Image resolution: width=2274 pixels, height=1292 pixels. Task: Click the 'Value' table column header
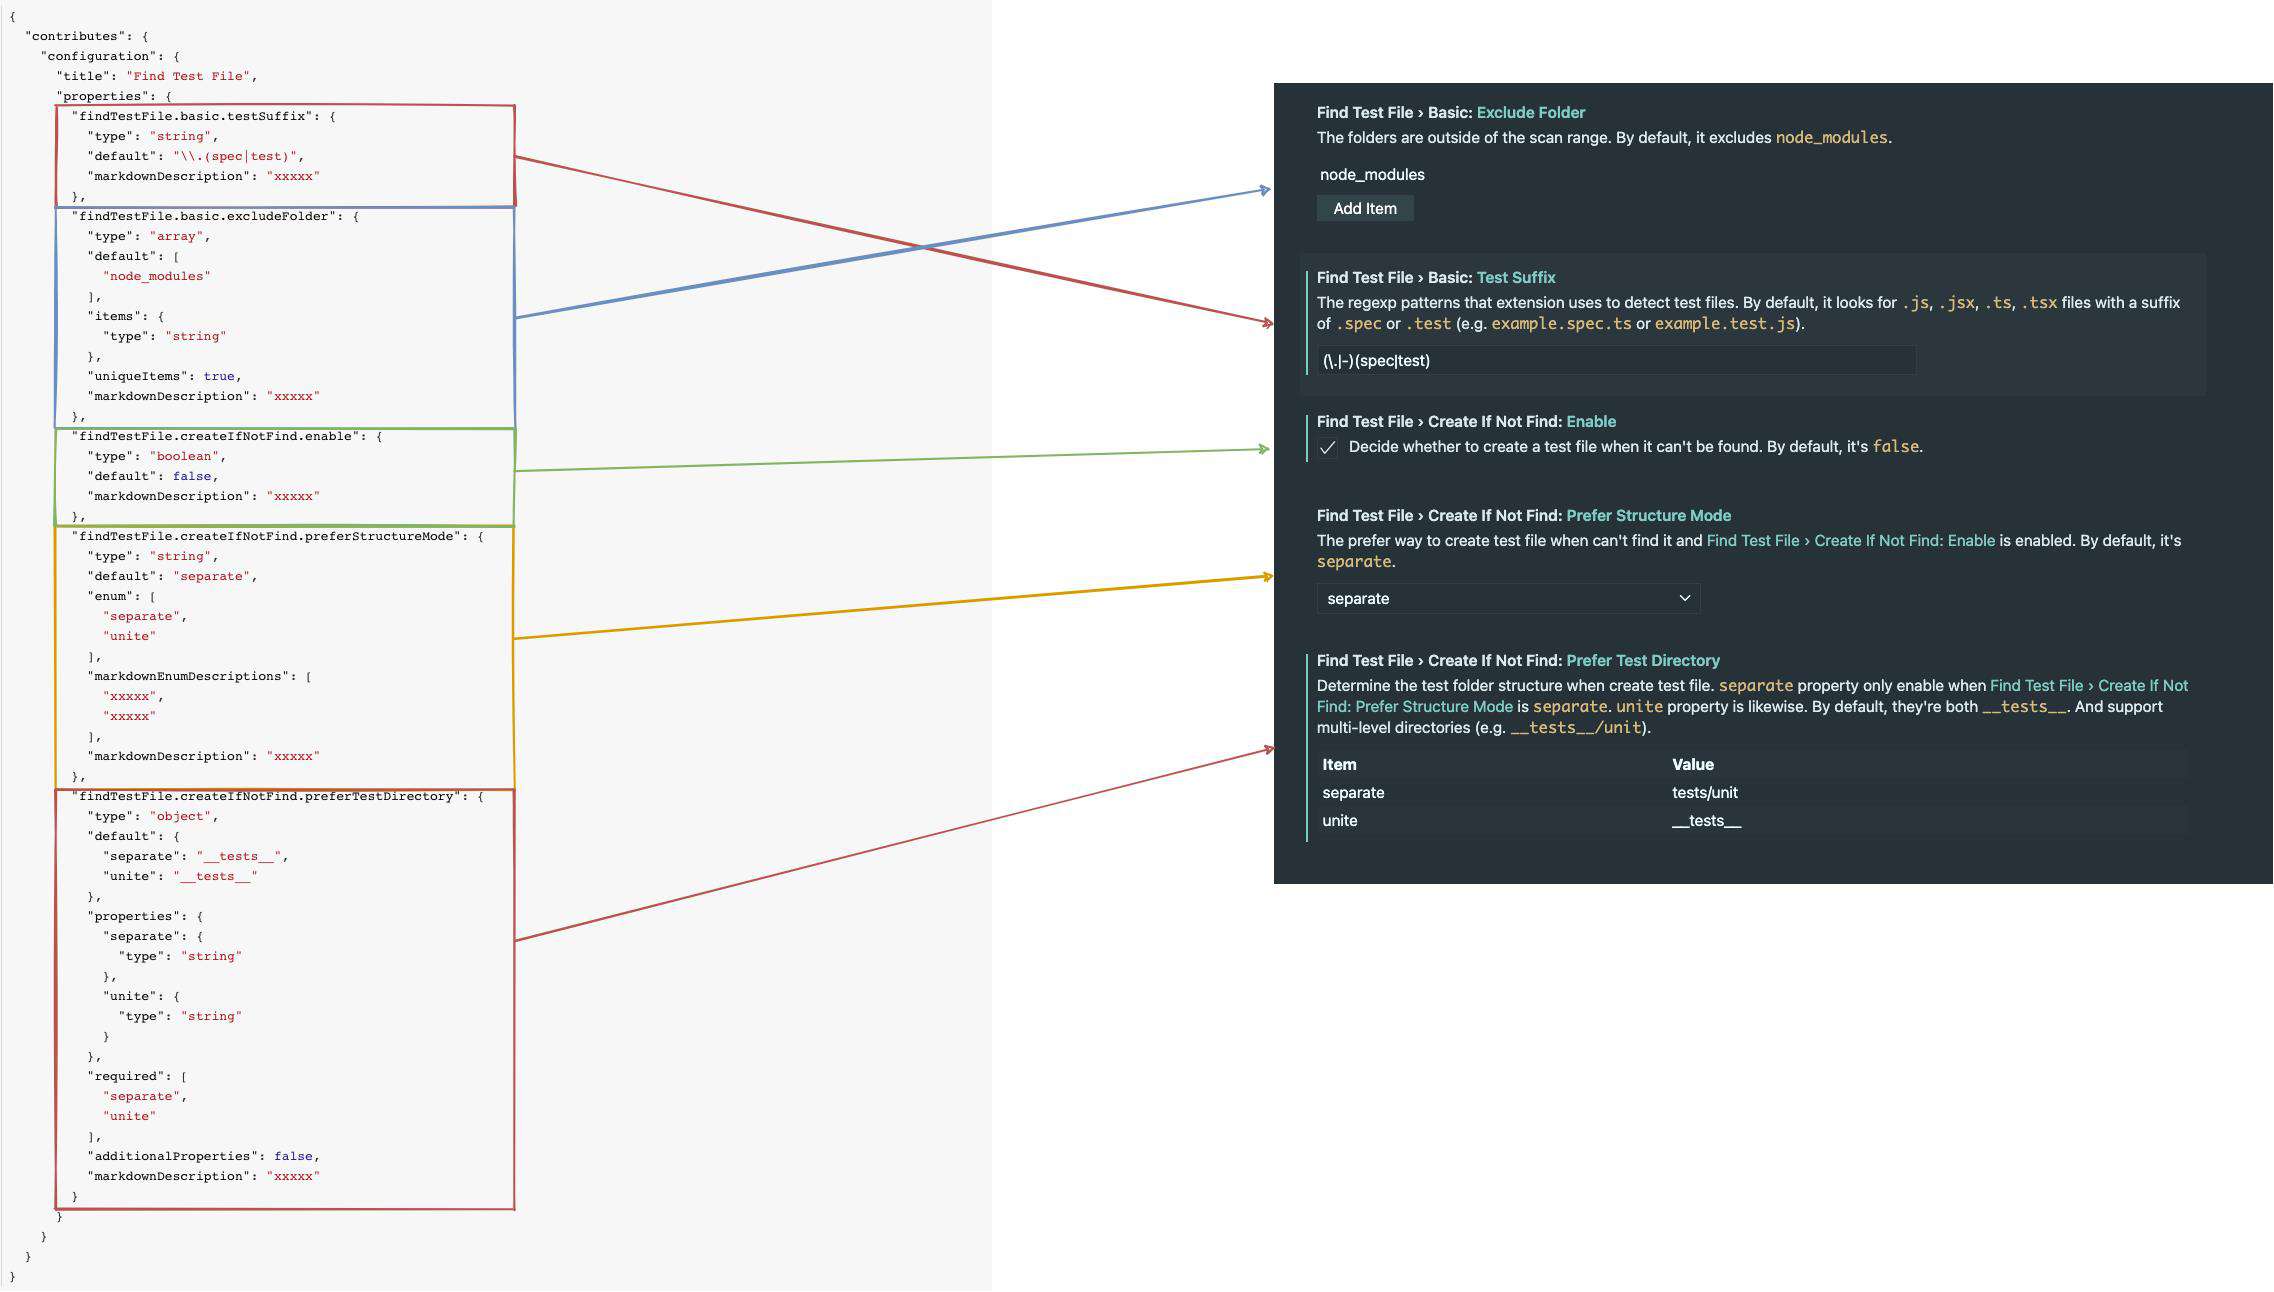[x=1692, y=764]
